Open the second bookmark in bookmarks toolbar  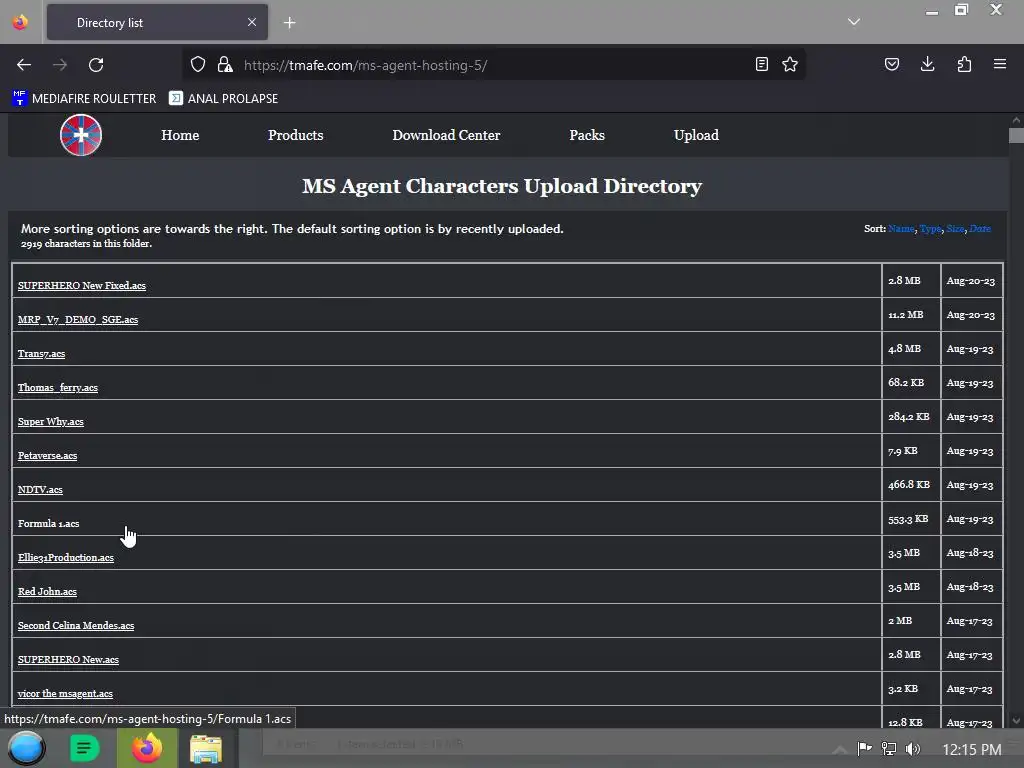(x=223, y=99)
